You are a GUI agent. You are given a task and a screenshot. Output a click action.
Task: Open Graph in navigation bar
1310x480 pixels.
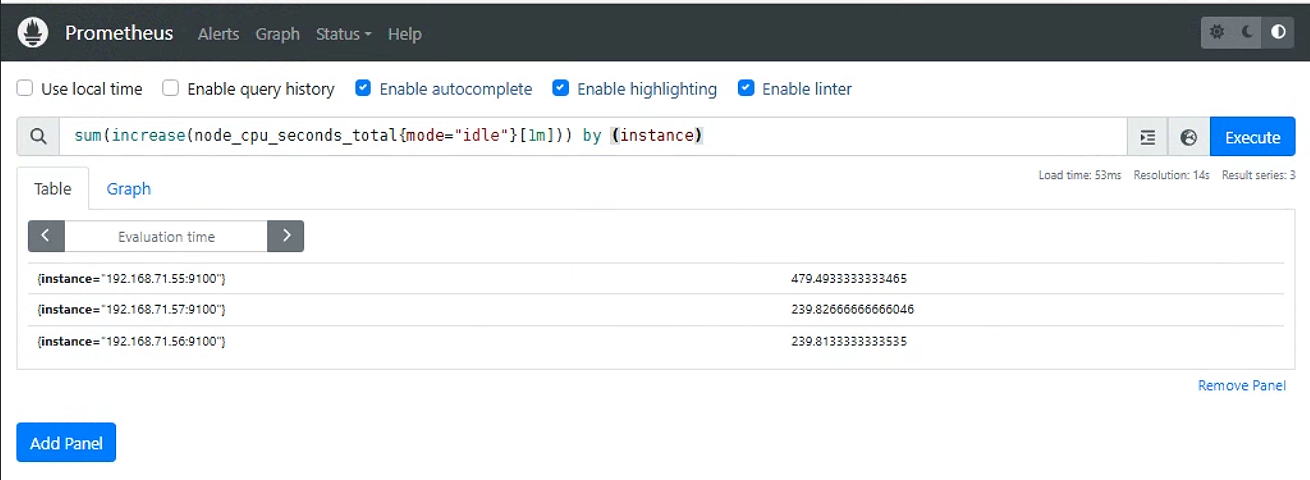pyautogui.click(x=277, y=33)
